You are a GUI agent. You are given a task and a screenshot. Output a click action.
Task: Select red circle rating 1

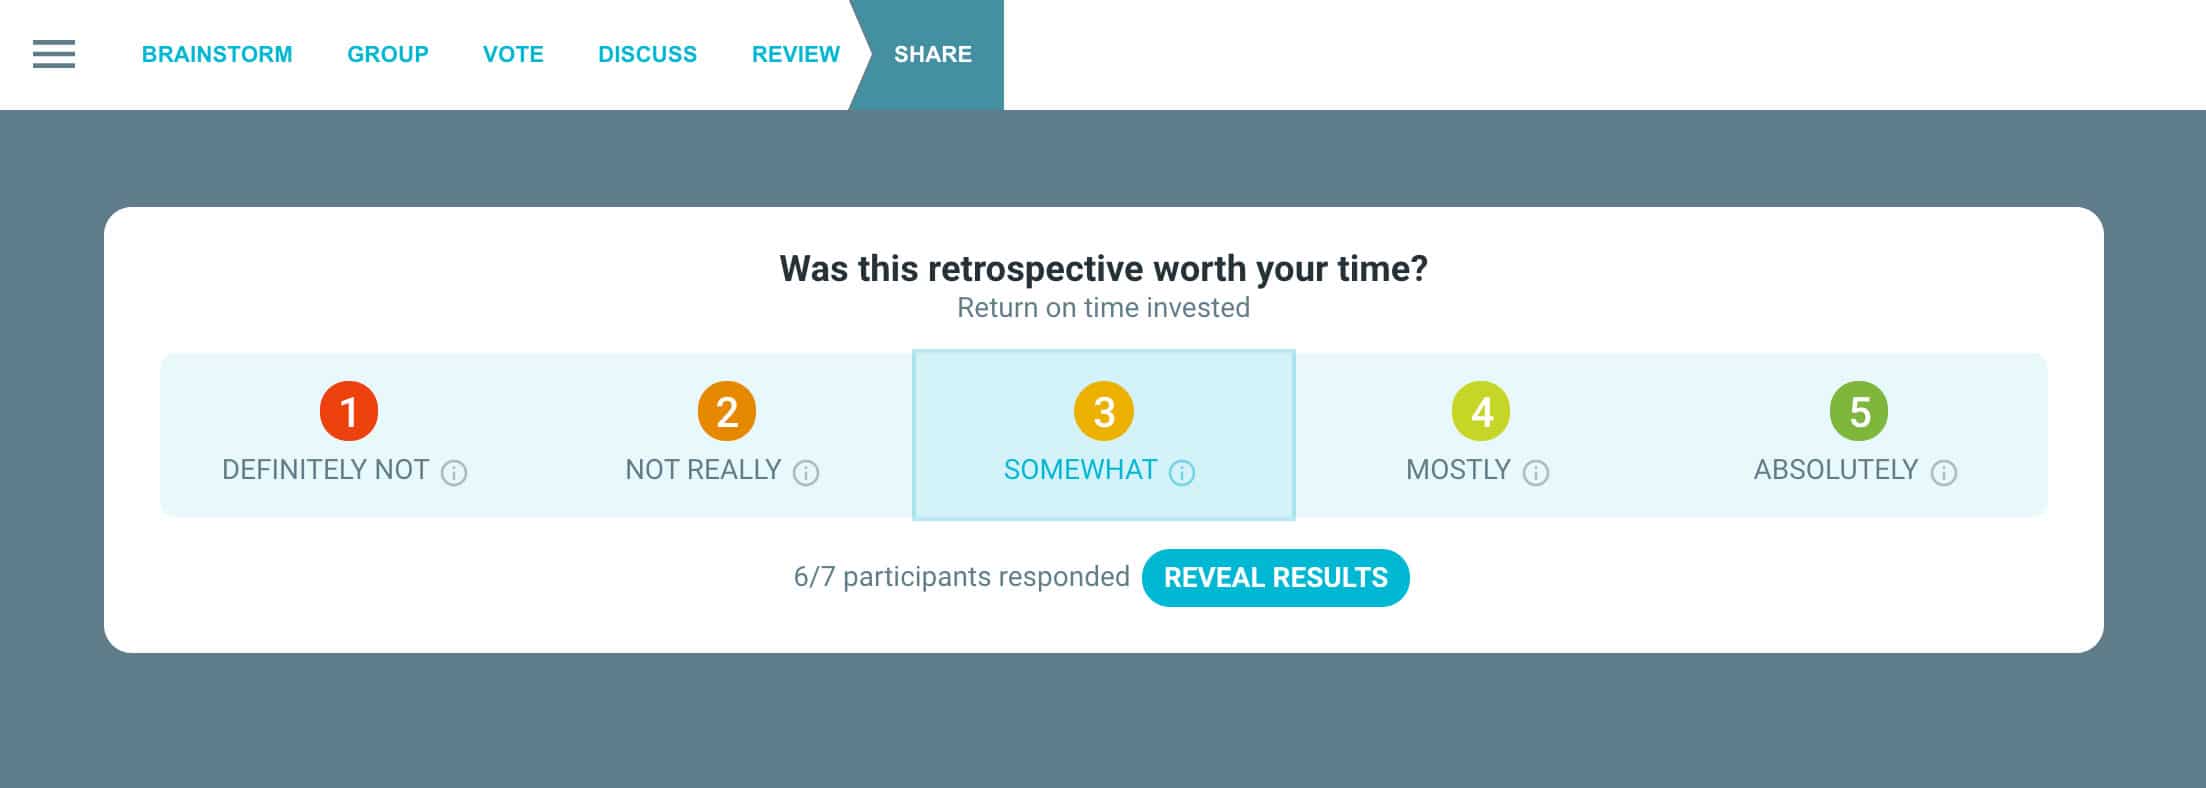(349, 411)
